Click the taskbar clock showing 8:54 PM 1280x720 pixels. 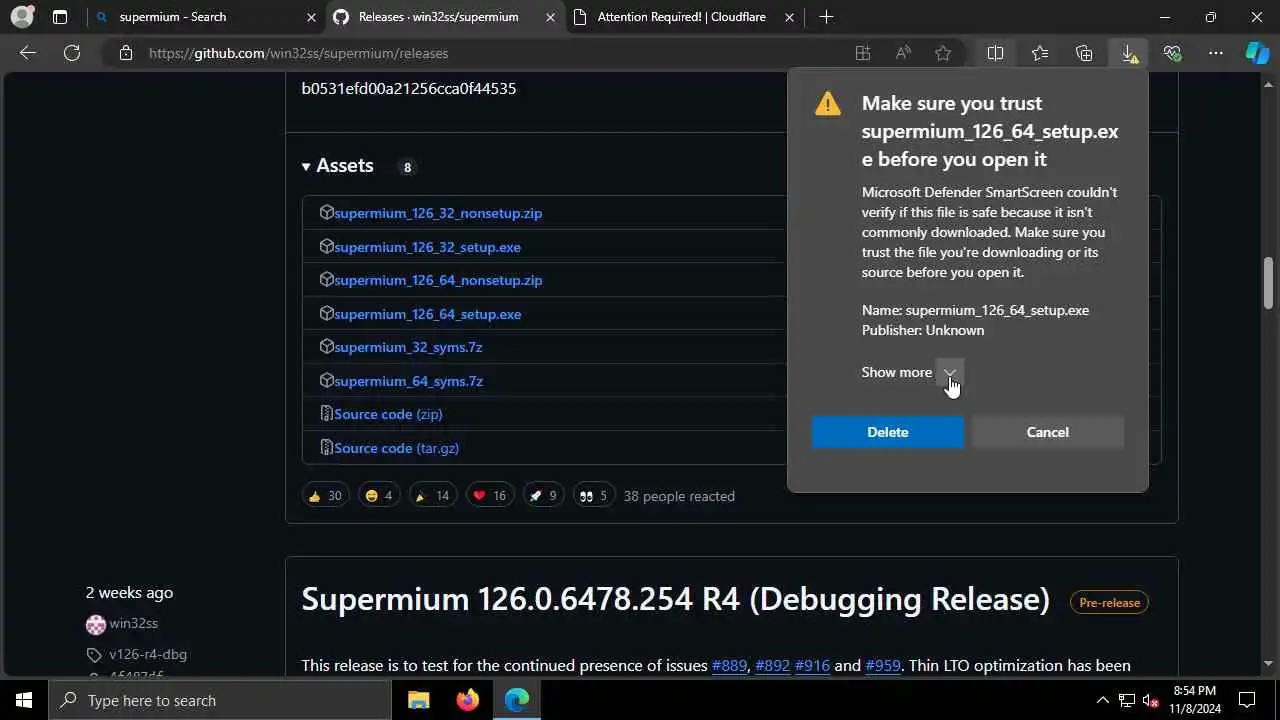[1195, 700]
